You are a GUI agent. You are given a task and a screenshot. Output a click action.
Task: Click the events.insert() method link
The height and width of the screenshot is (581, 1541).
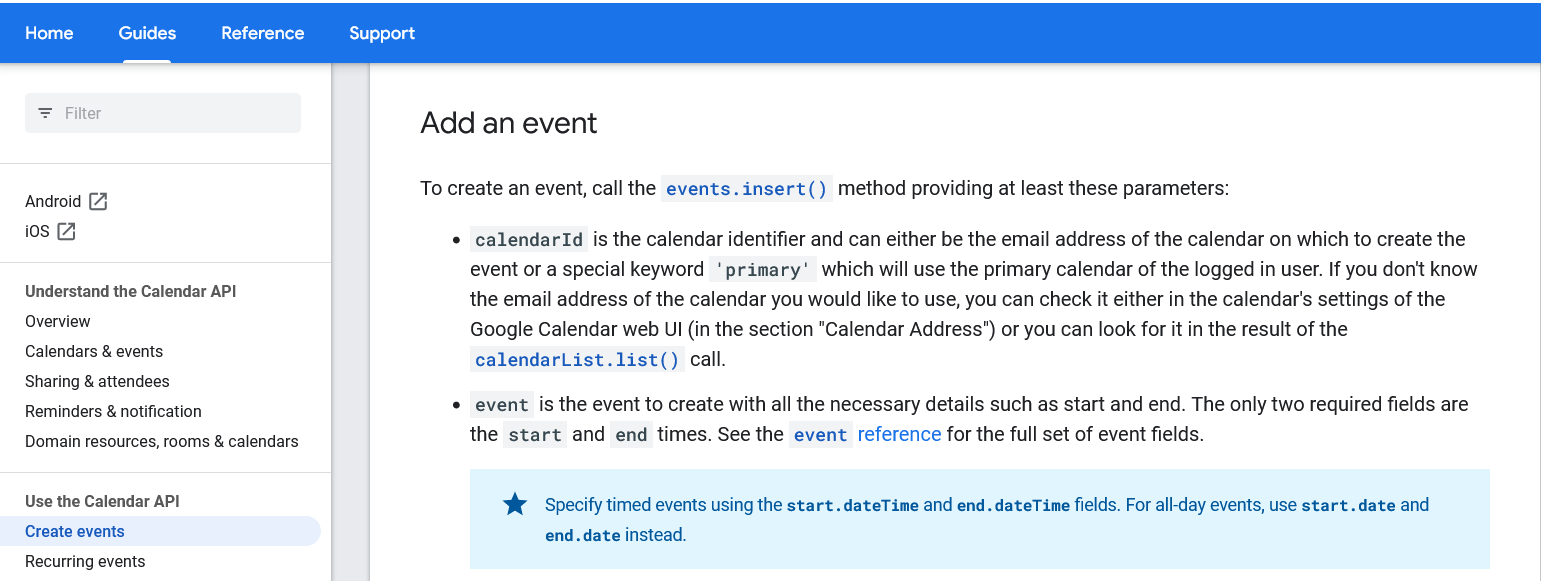pyautogui.click(x=747, y=189)
